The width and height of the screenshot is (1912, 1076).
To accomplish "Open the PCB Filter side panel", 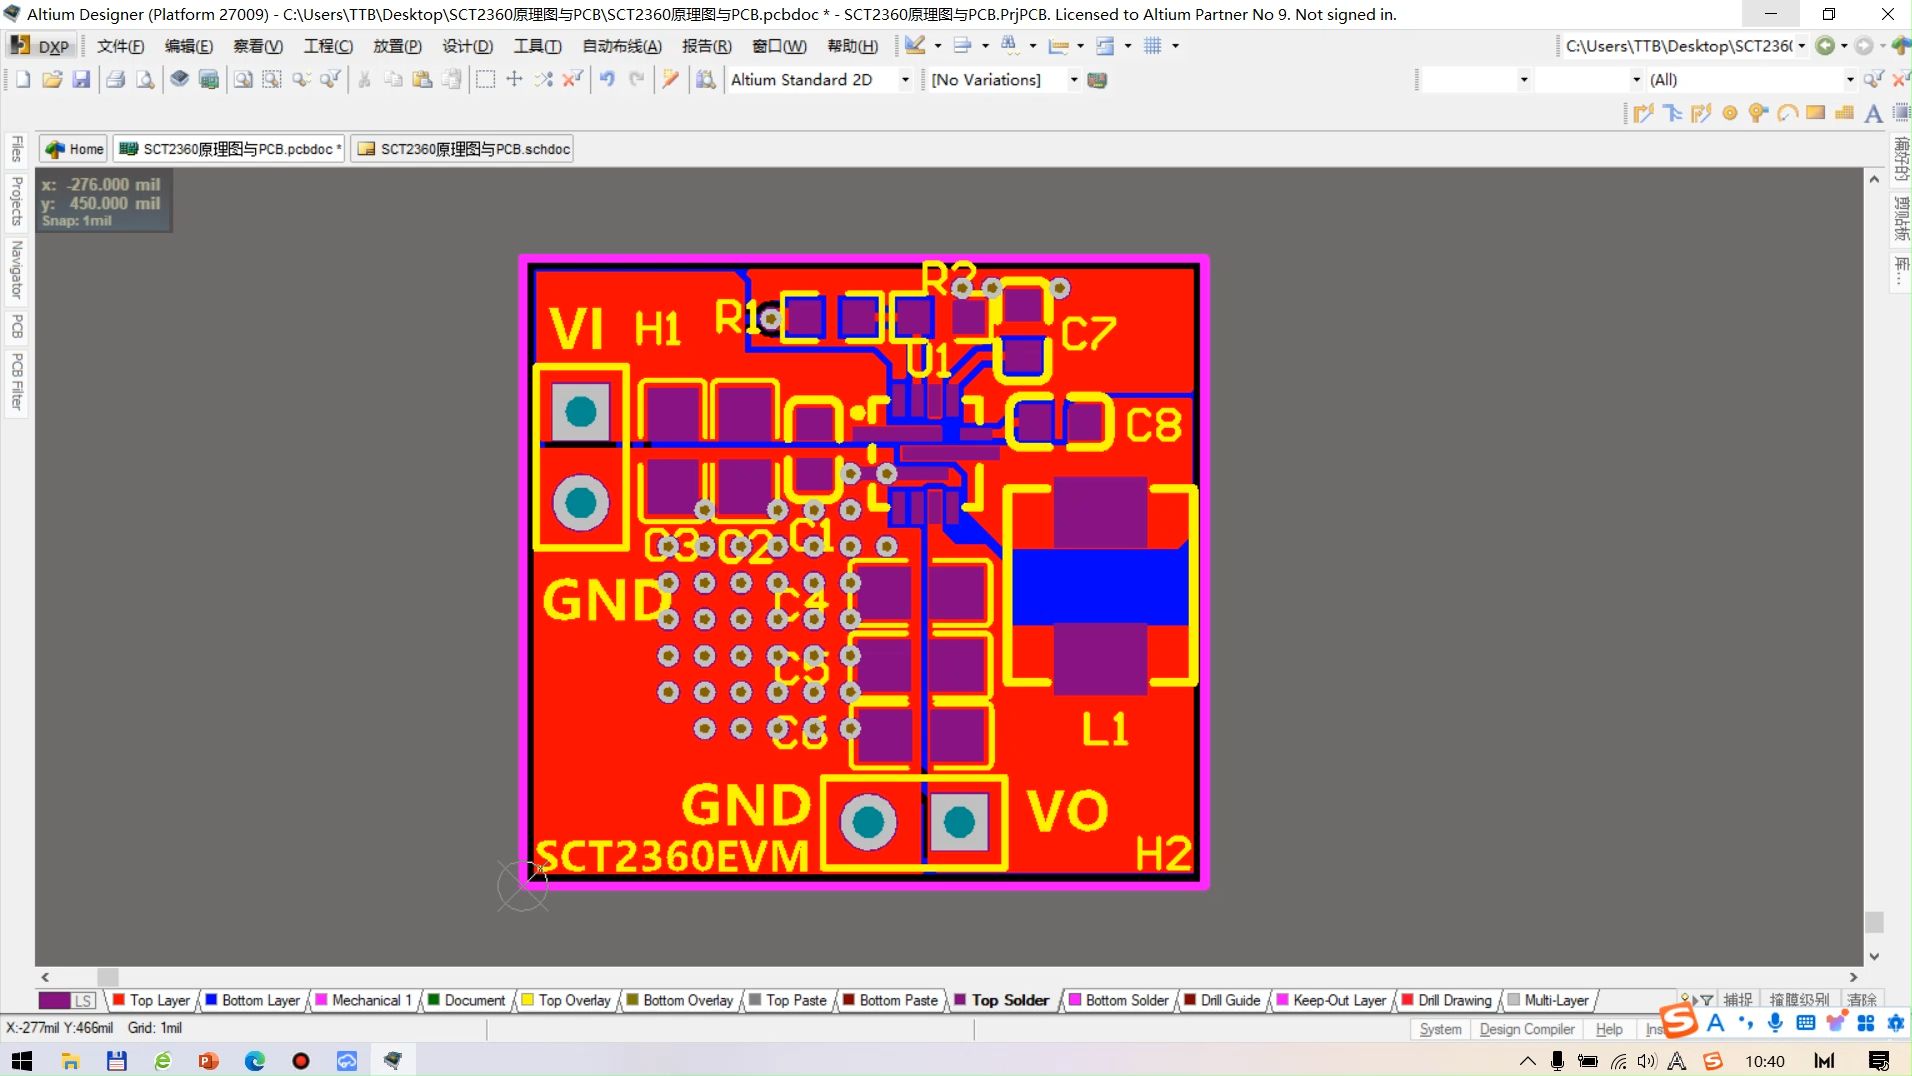I will [x=16, y=381].
